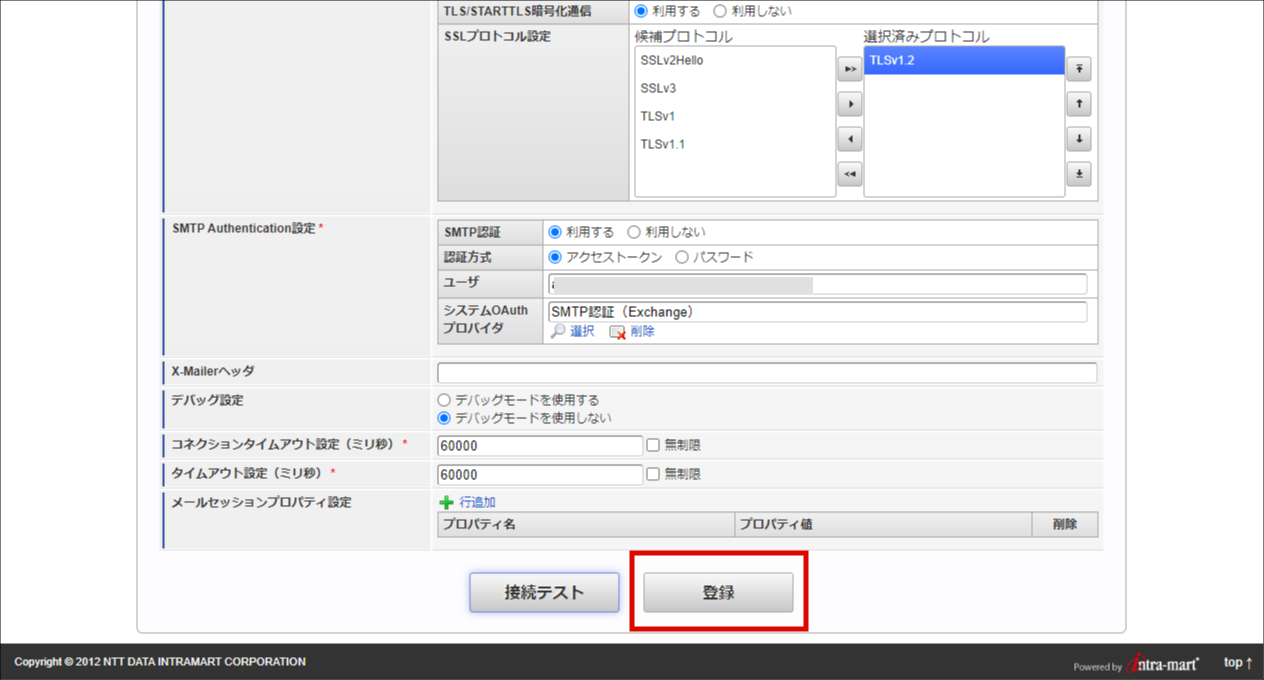Choose アクセストークン authentication method
This screenshot has width=1264, height=680.
(x=555, y=257)
